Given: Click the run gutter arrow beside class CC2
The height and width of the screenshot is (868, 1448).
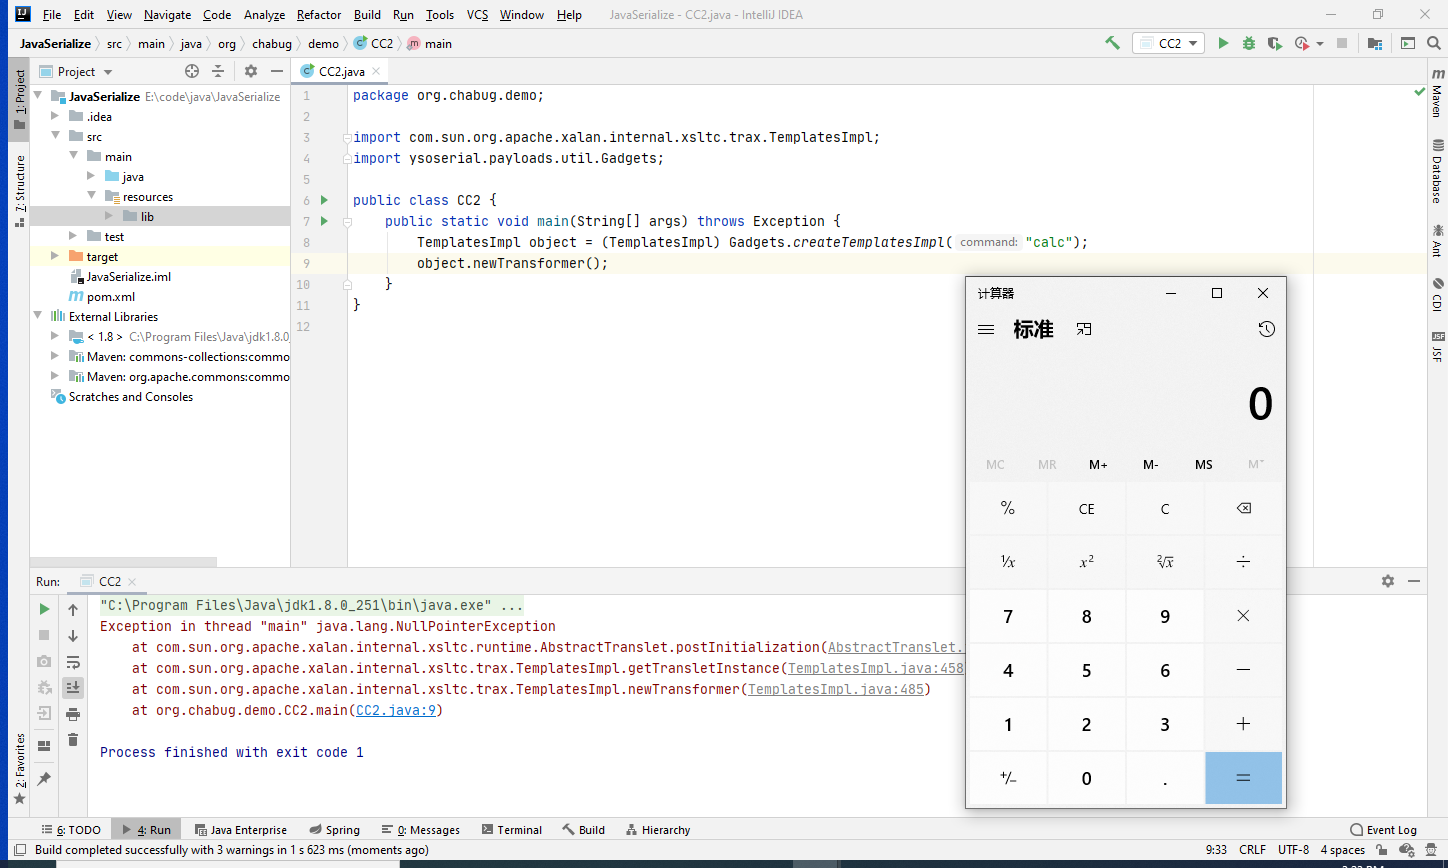Looking at the screenshot, I should [x=324, y=200].
